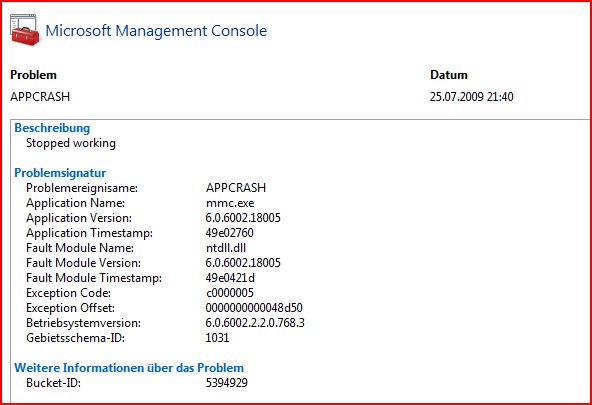Select the Bucket-ID label
The image size is (592, 405).
click(x=53, y=383)
